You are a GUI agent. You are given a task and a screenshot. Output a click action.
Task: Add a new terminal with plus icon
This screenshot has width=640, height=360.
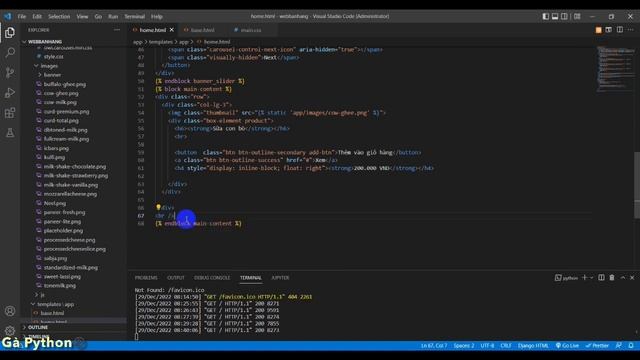point(584,278)
